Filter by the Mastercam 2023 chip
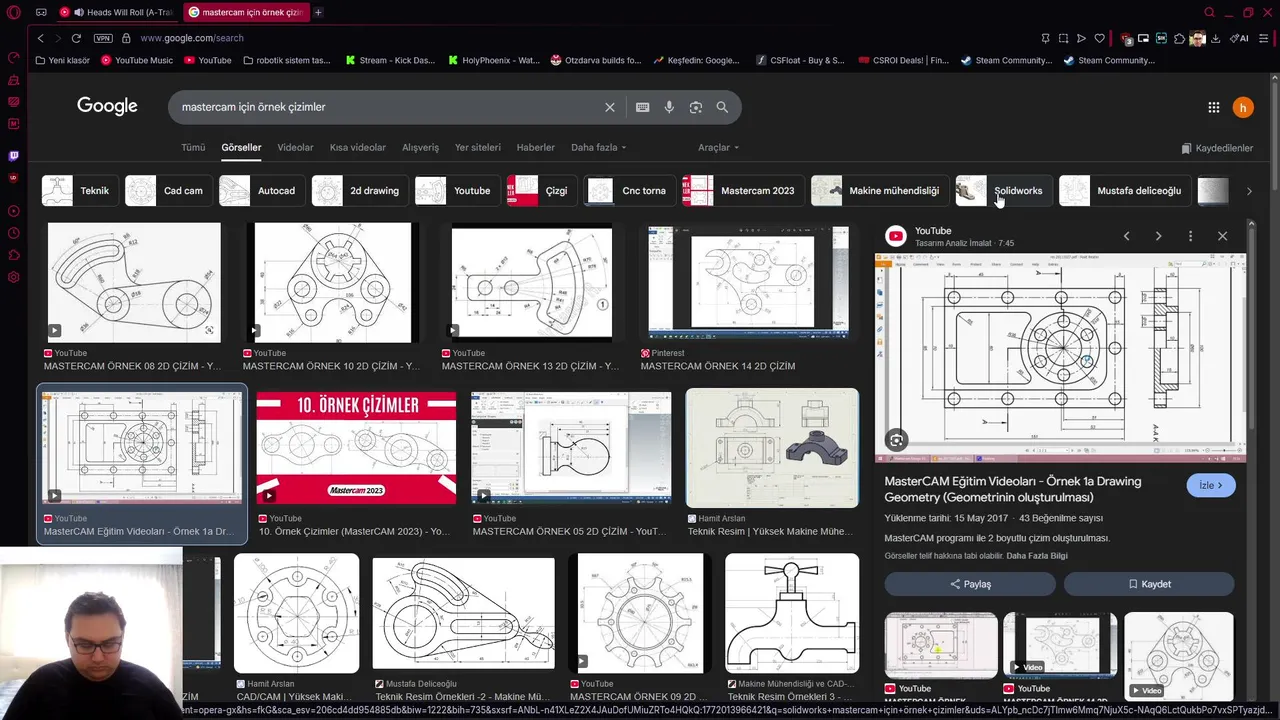1280x720 pixels. [x=742, y=191]
